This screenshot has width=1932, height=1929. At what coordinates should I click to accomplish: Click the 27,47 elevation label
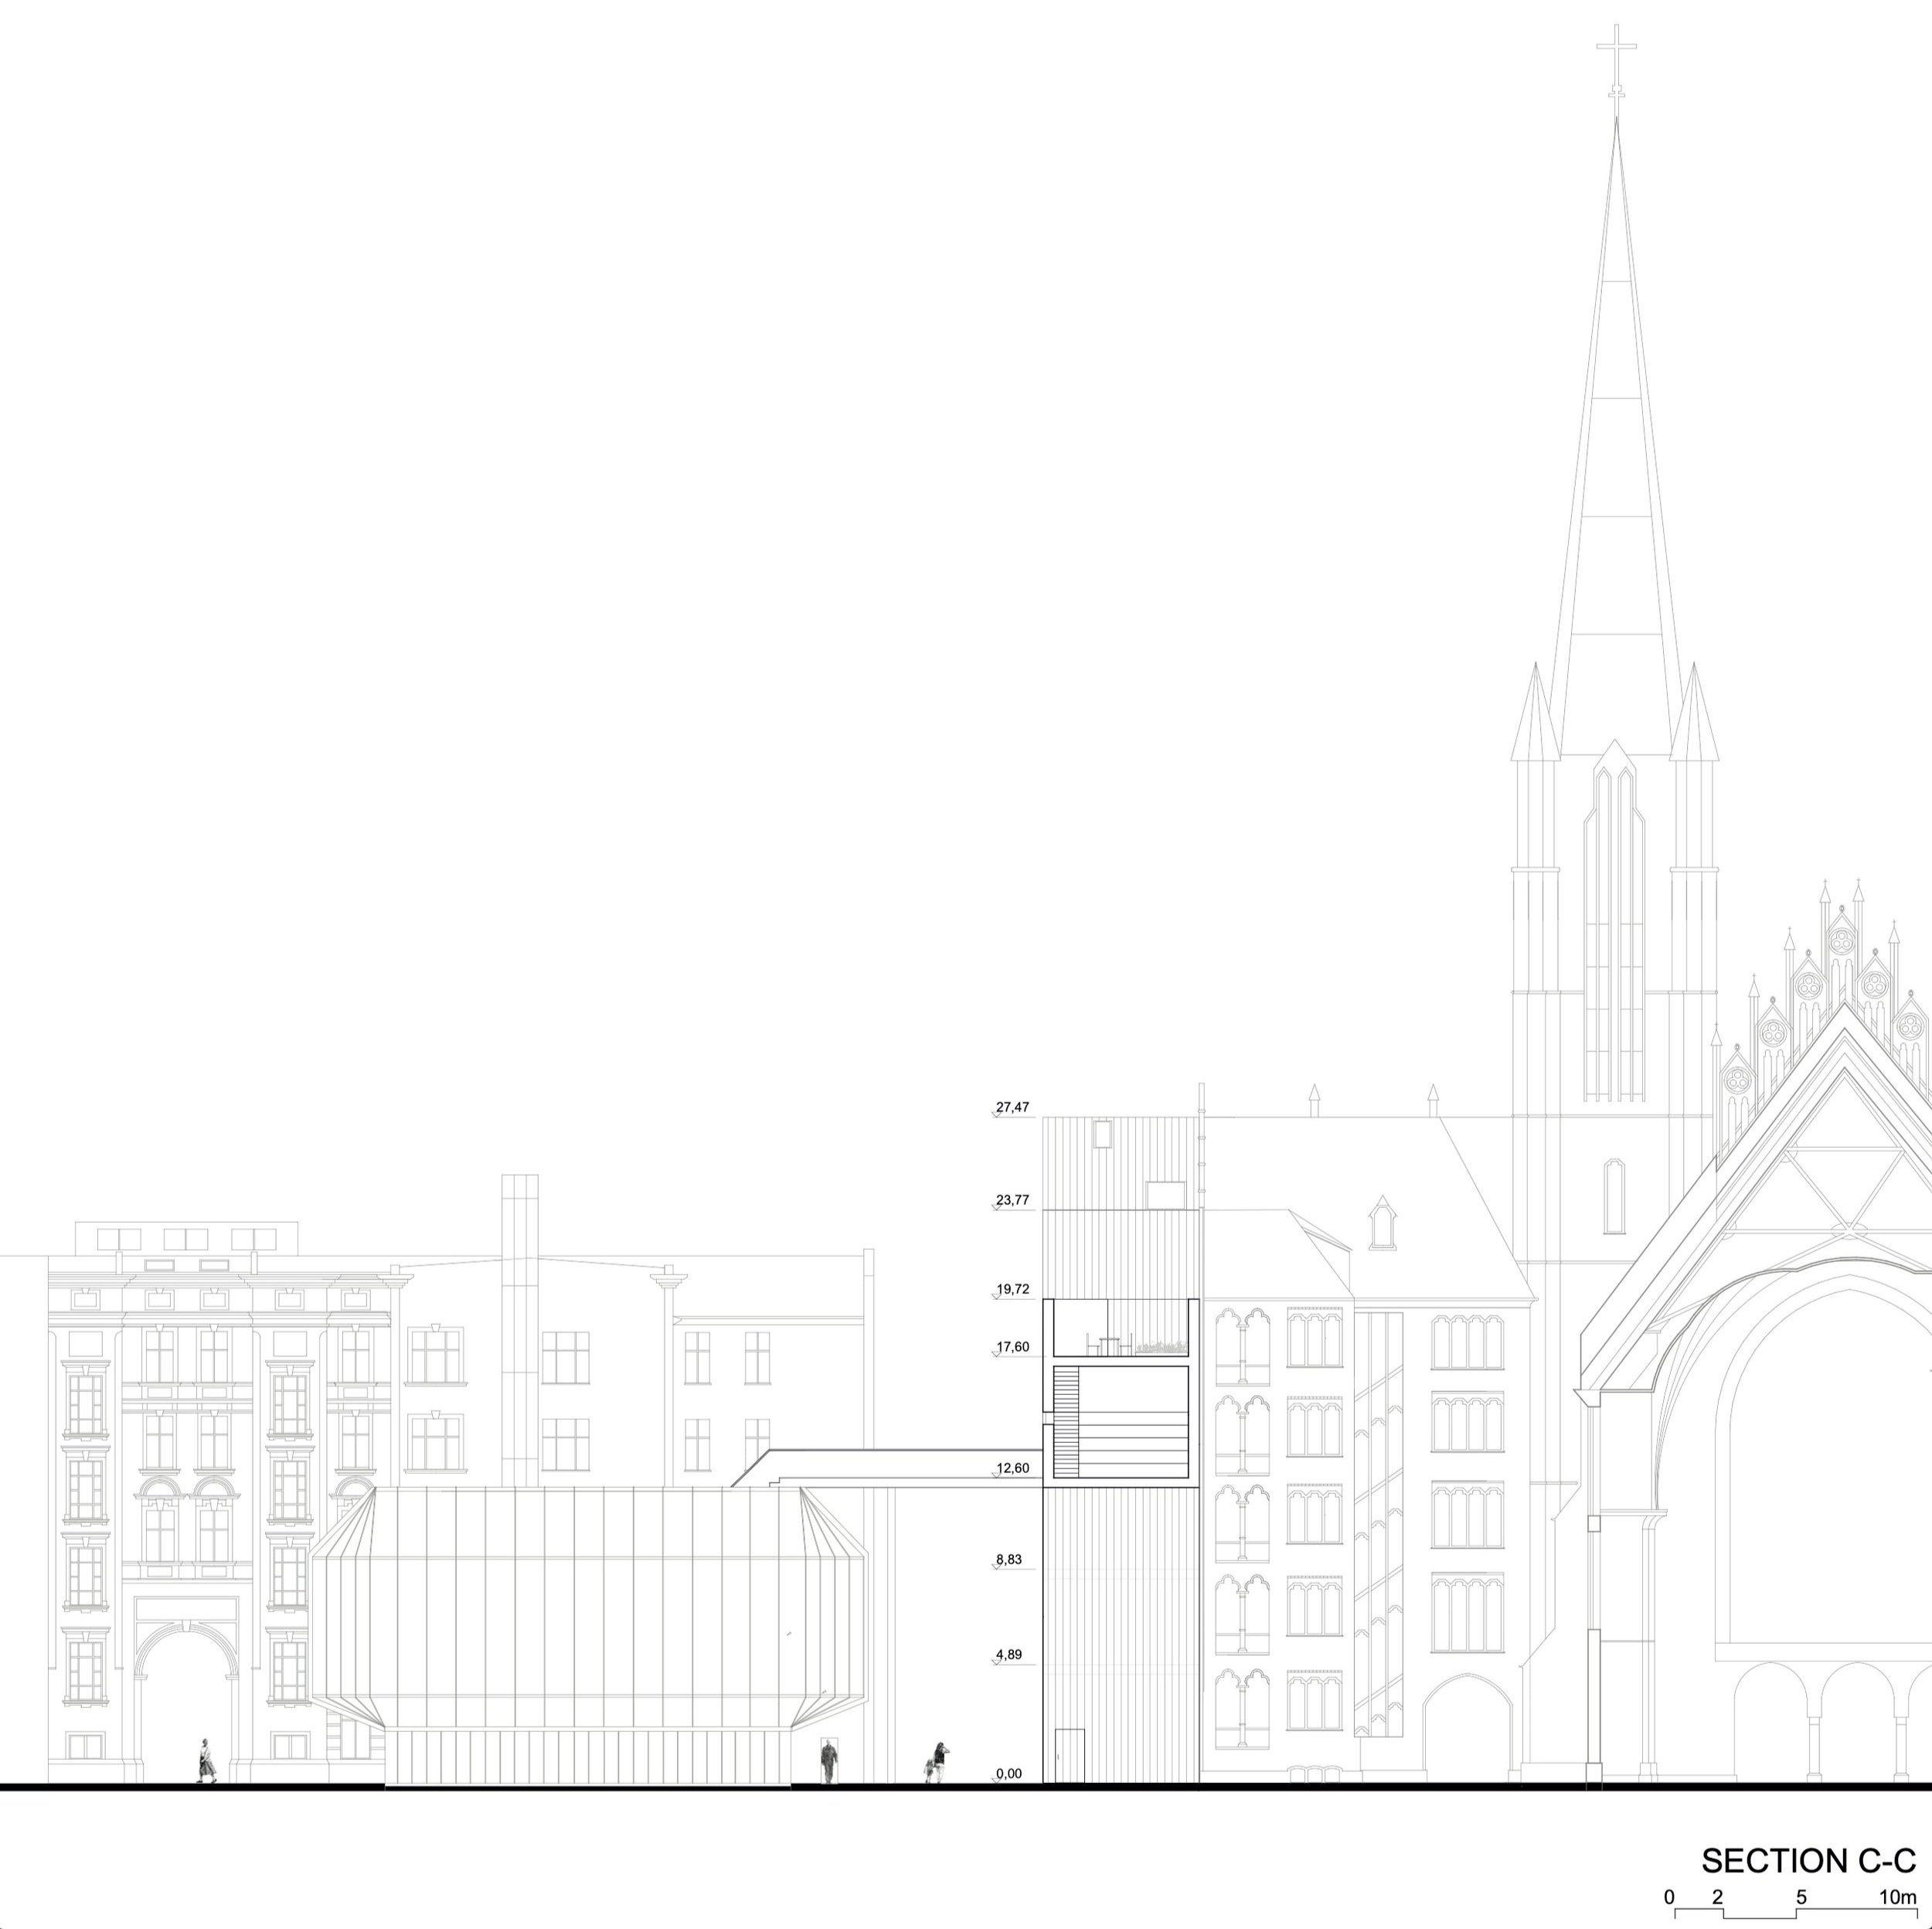click(x=1012, y=1107)
